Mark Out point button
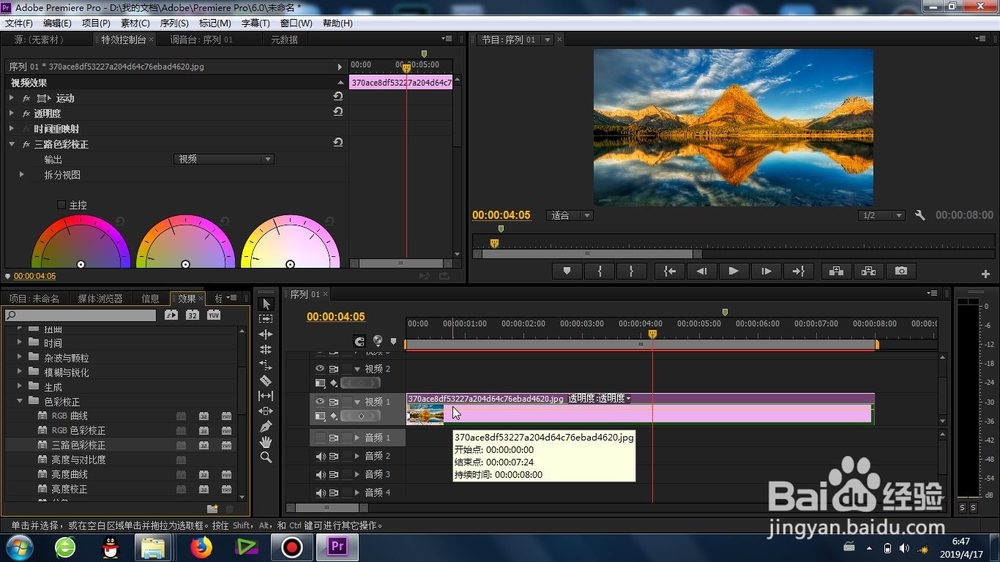Image resolution: width=1000 pixels, height=562 pixels. click(x=631, y=271)
